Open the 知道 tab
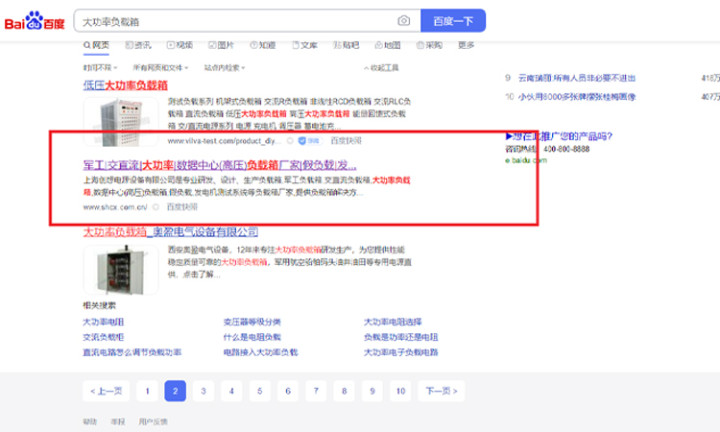The width and height of the screenshot is (720, 432). click(263, 45)
